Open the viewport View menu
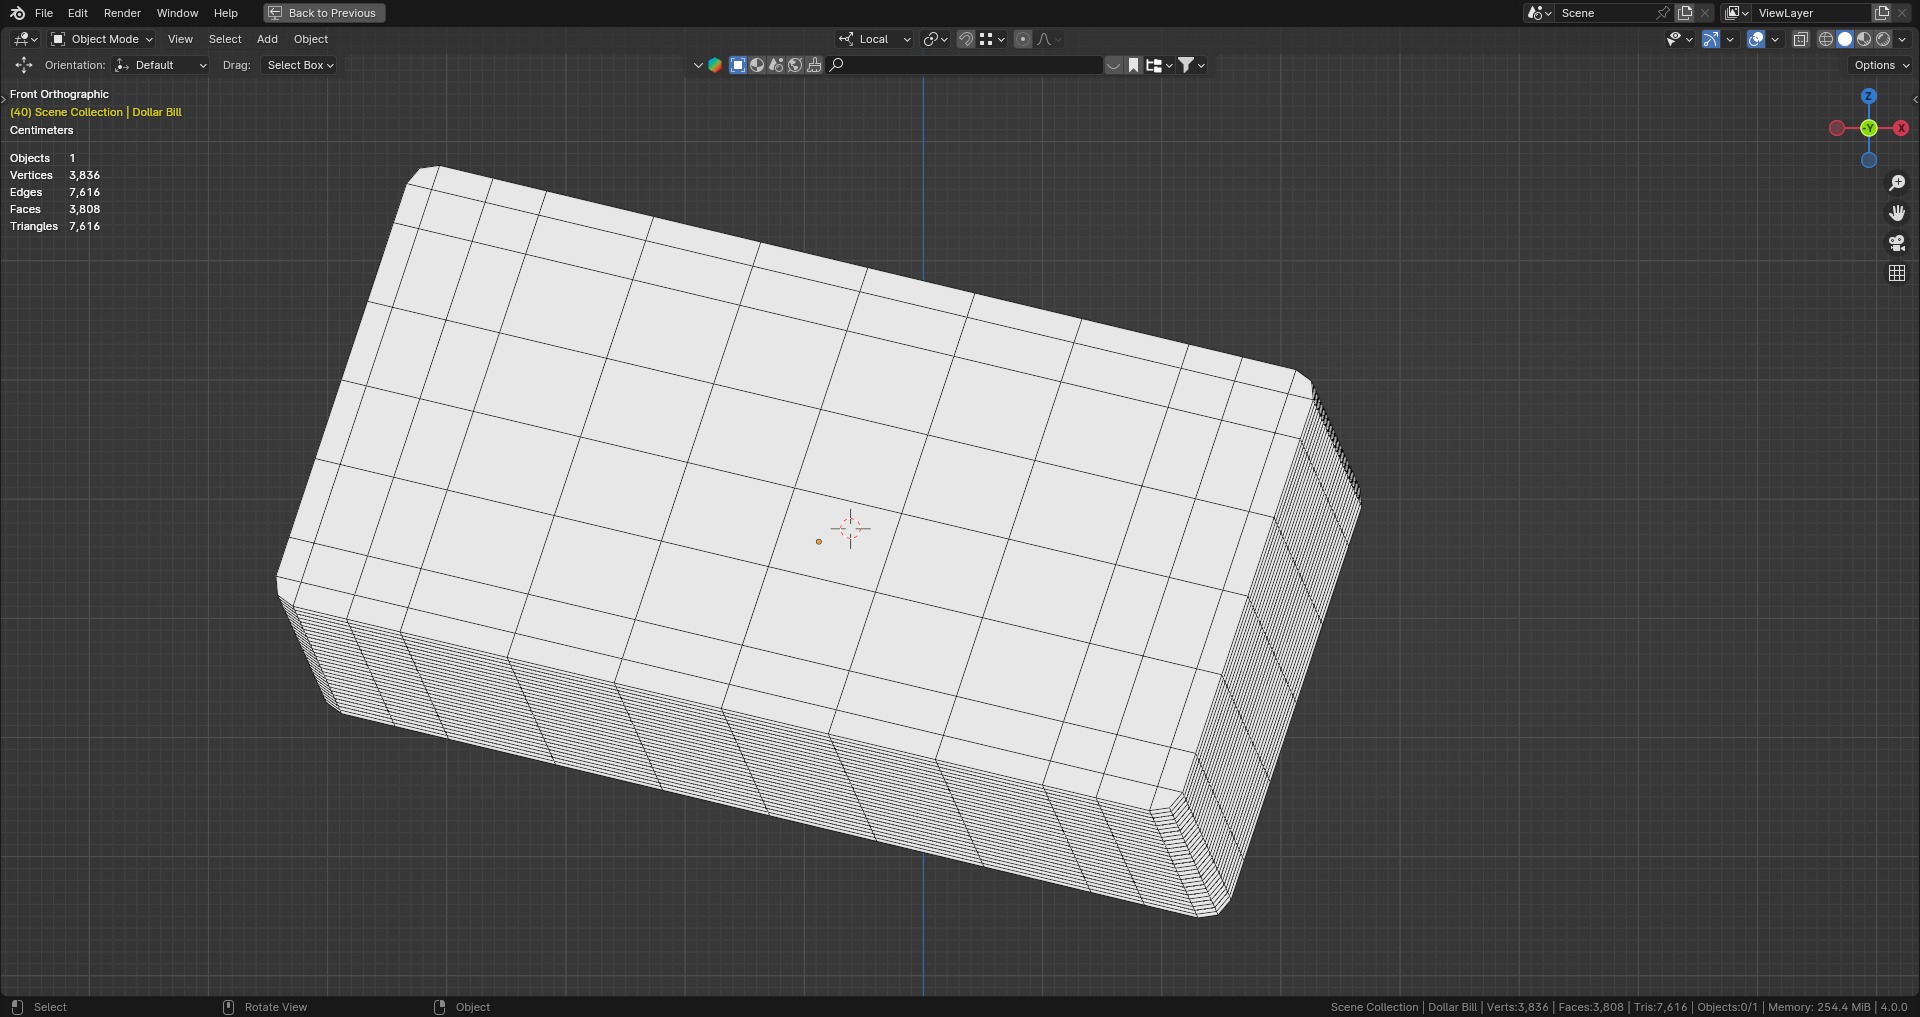Image resolution: width=1920 pixels, height=1017 pixels. 180,39
